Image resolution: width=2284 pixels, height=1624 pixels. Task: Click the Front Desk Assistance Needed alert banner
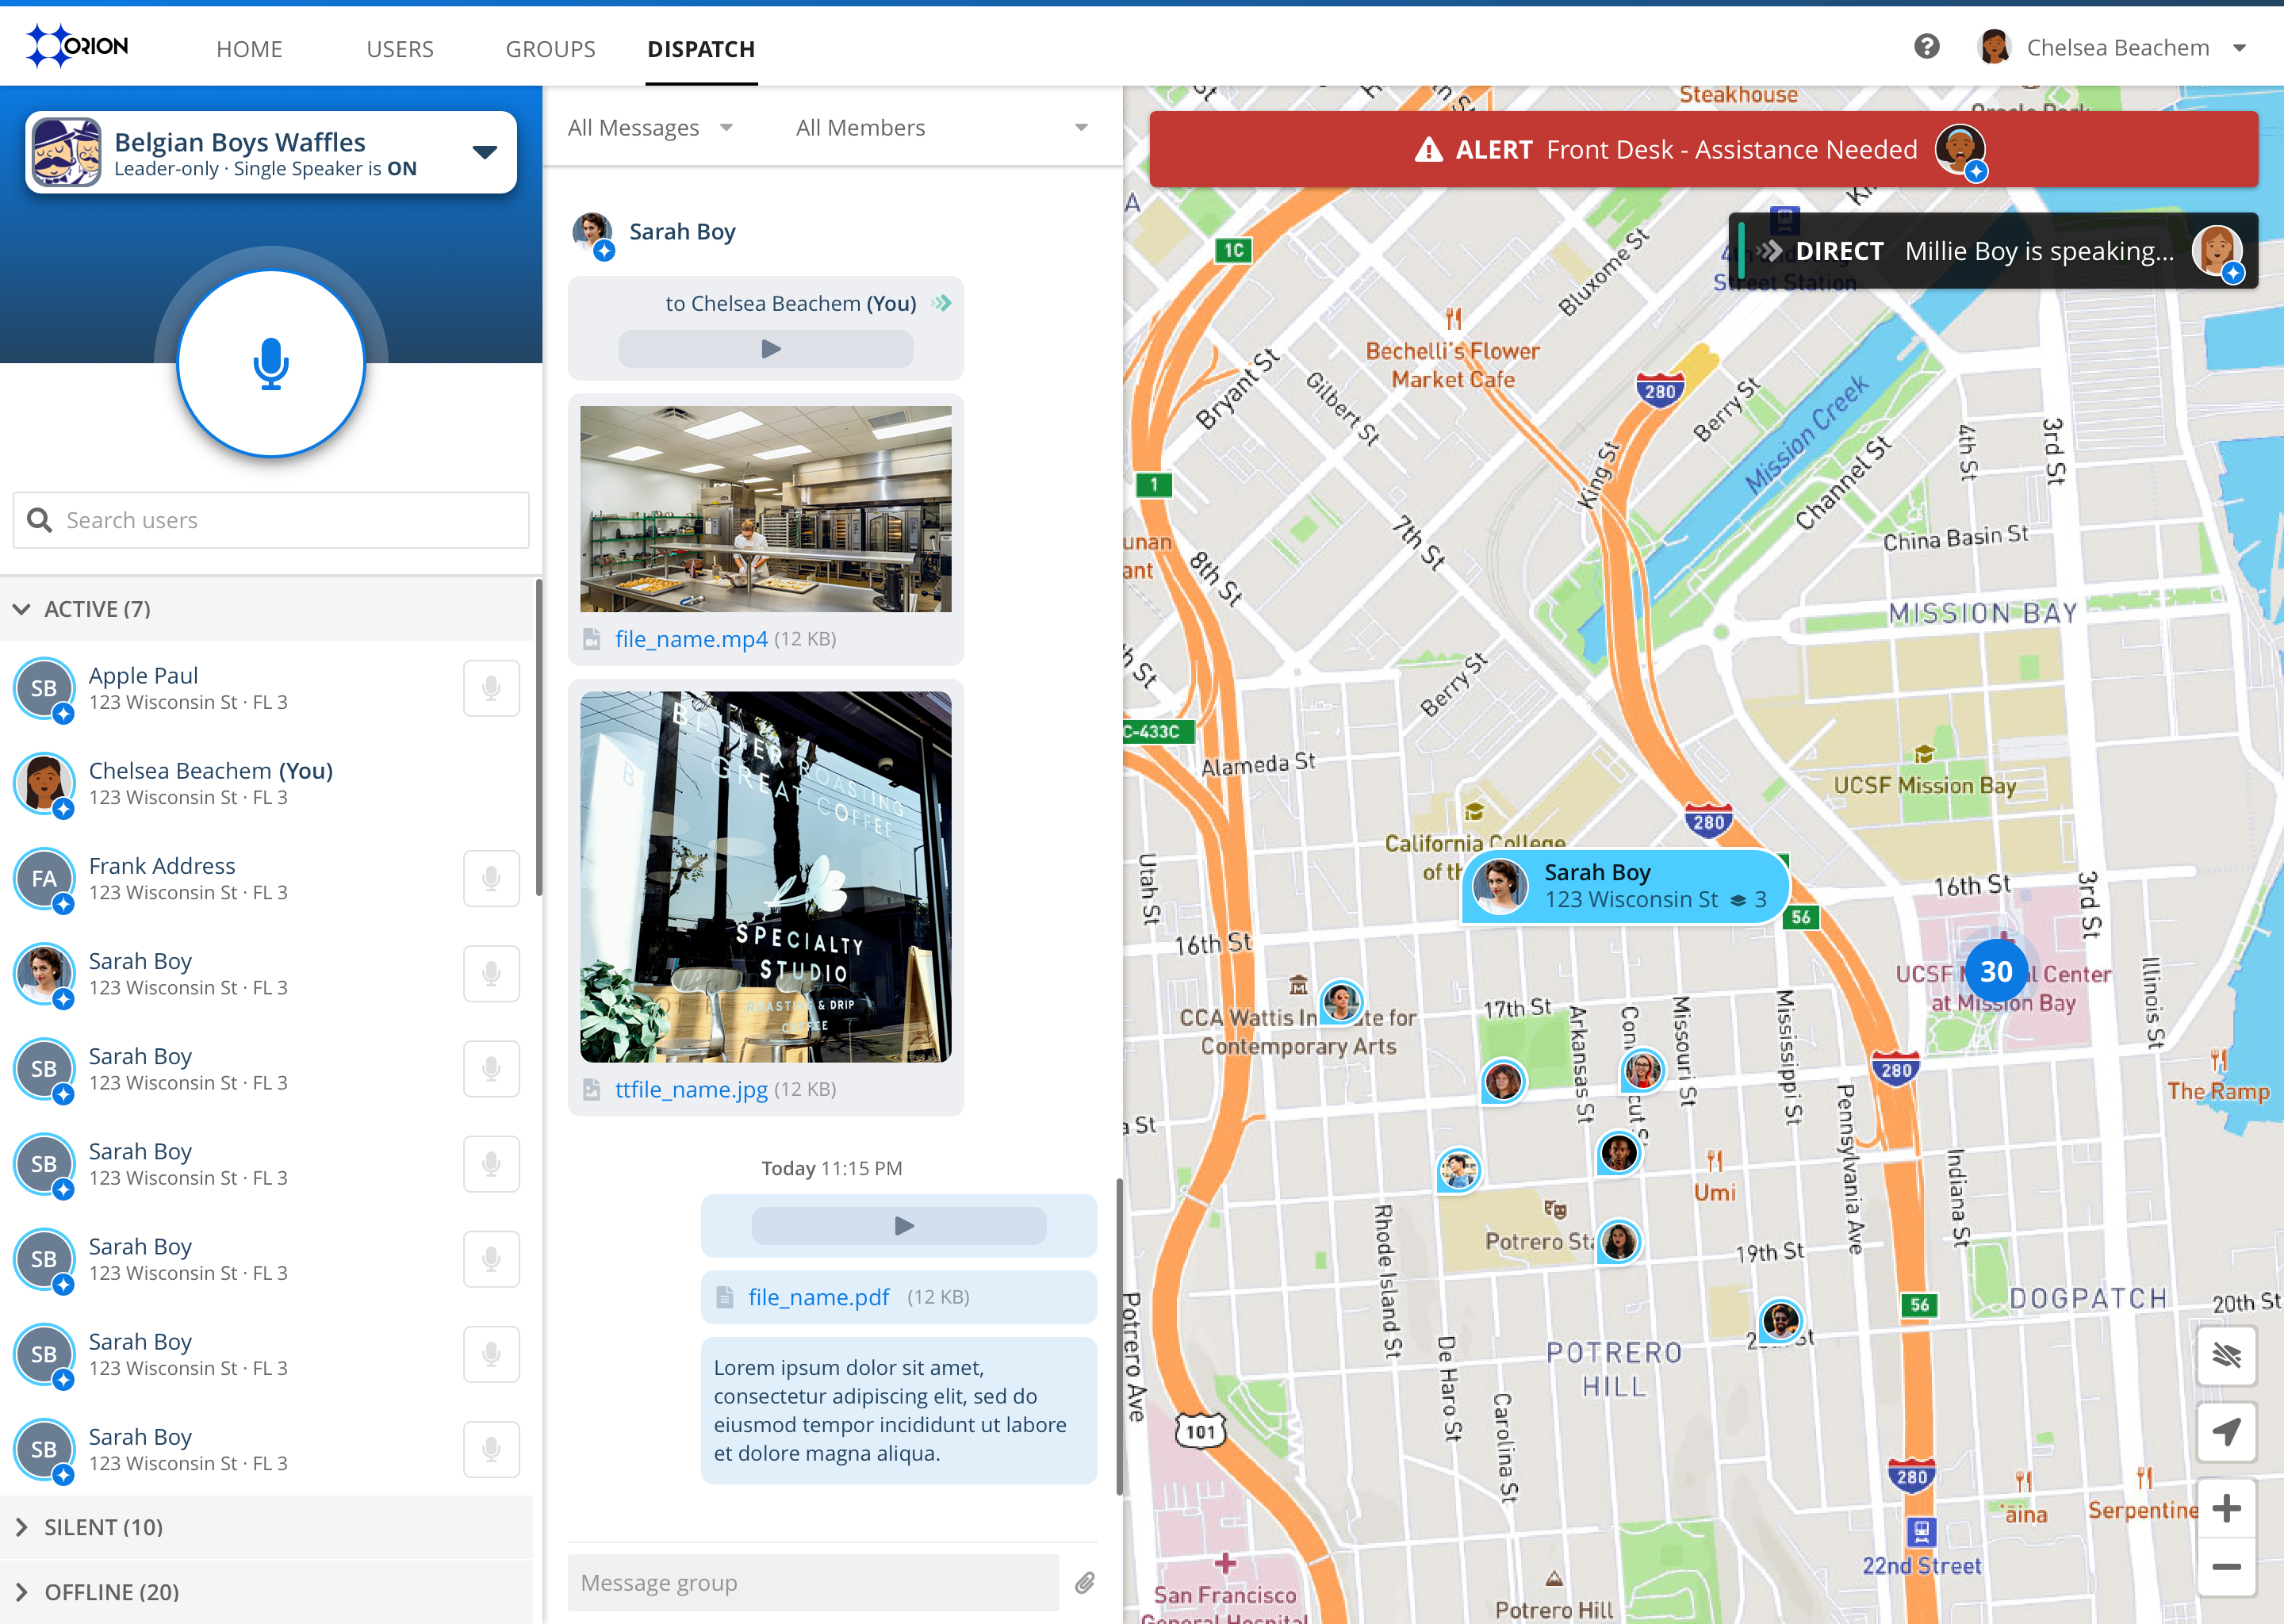(1703, 150)
